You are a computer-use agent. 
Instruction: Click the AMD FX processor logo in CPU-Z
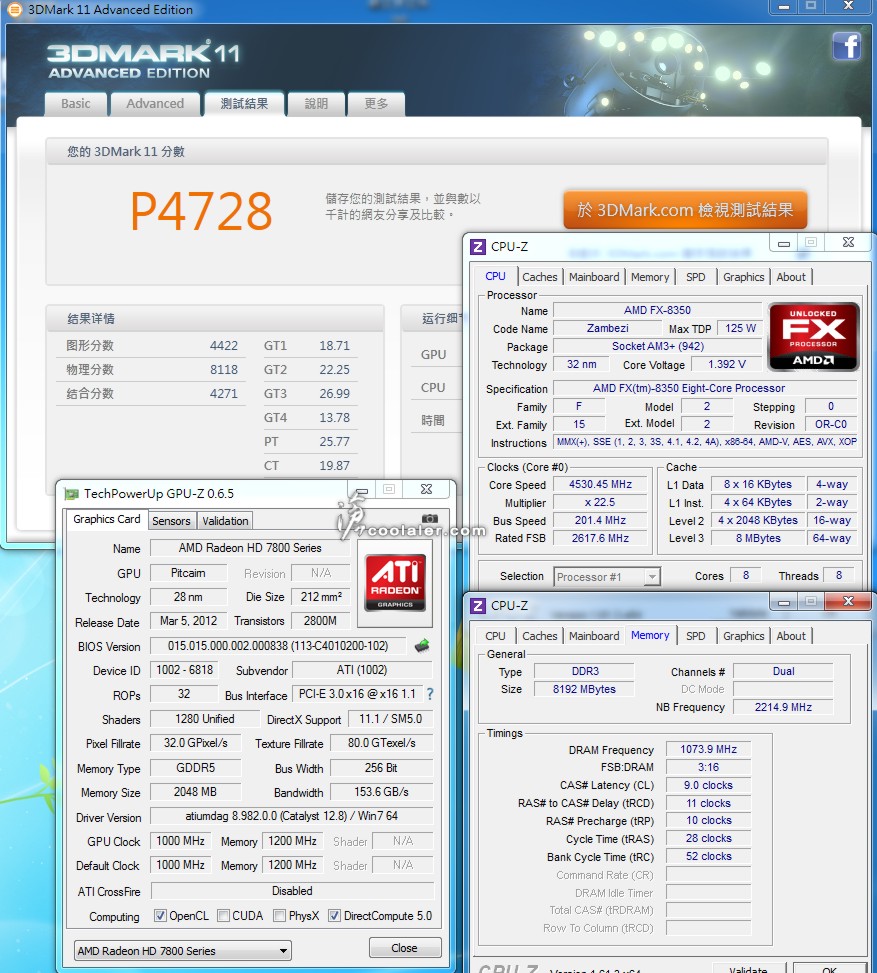[x=814, y=337]
